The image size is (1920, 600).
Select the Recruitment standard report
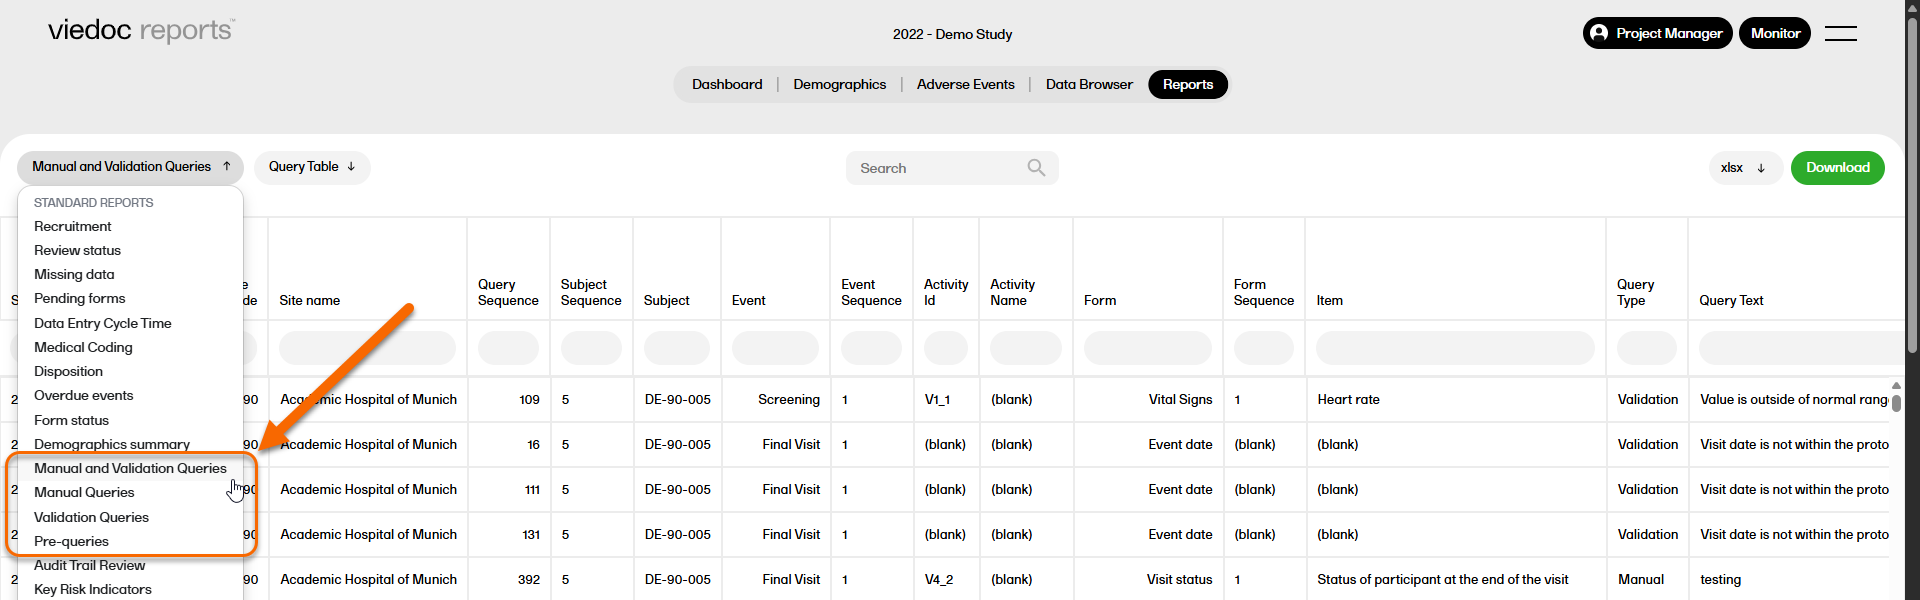(72, 226)
